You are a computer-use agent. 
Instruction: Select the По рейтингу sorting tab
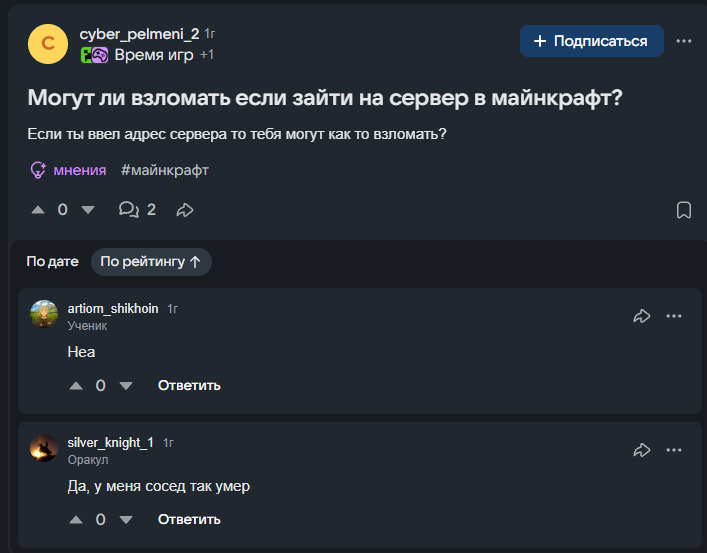pyautogui.click(x=151, y=262)
